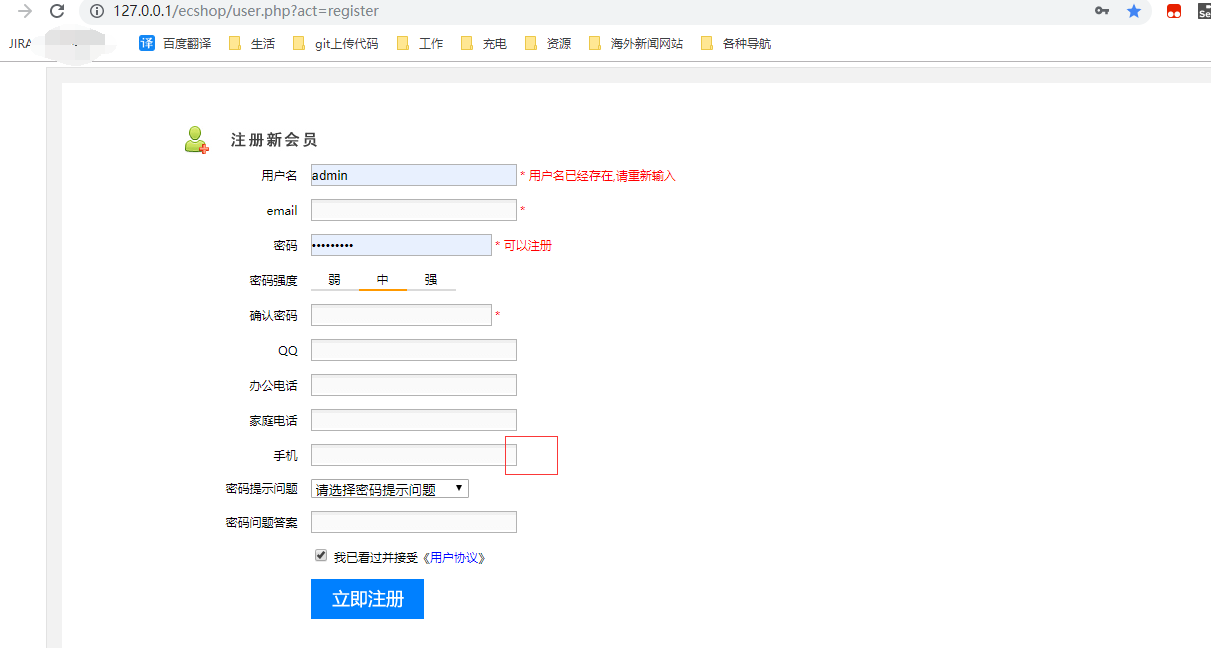Click the password key icon in the toolbar
Screen dimensions: 1211x648
(1101, 12)
